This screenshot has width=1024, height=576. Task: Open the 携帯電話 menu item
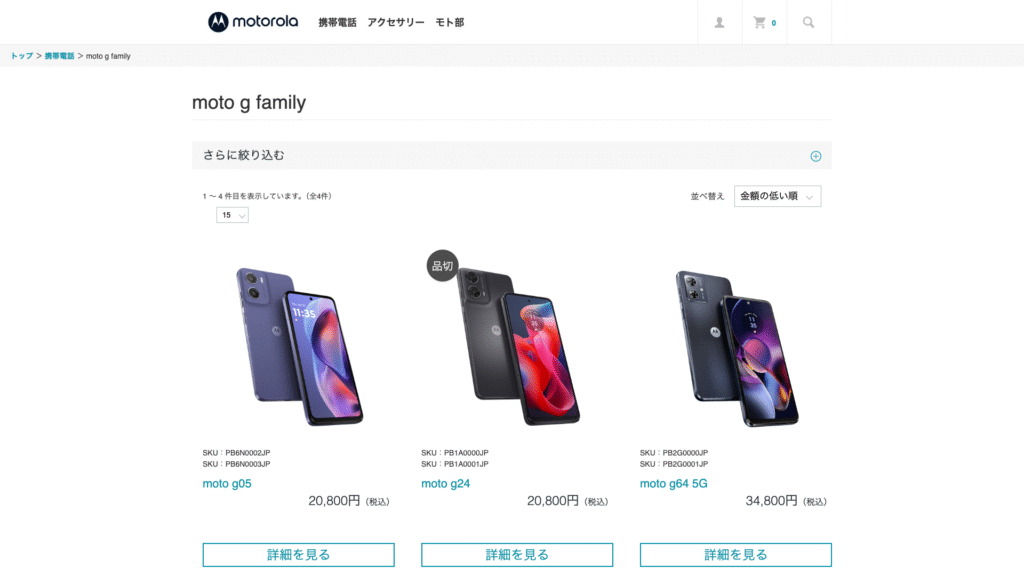337,22
